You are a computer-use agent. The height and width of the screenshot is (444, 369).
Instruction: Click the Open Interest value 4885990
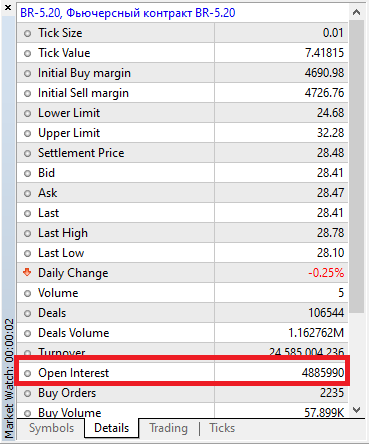323,373
